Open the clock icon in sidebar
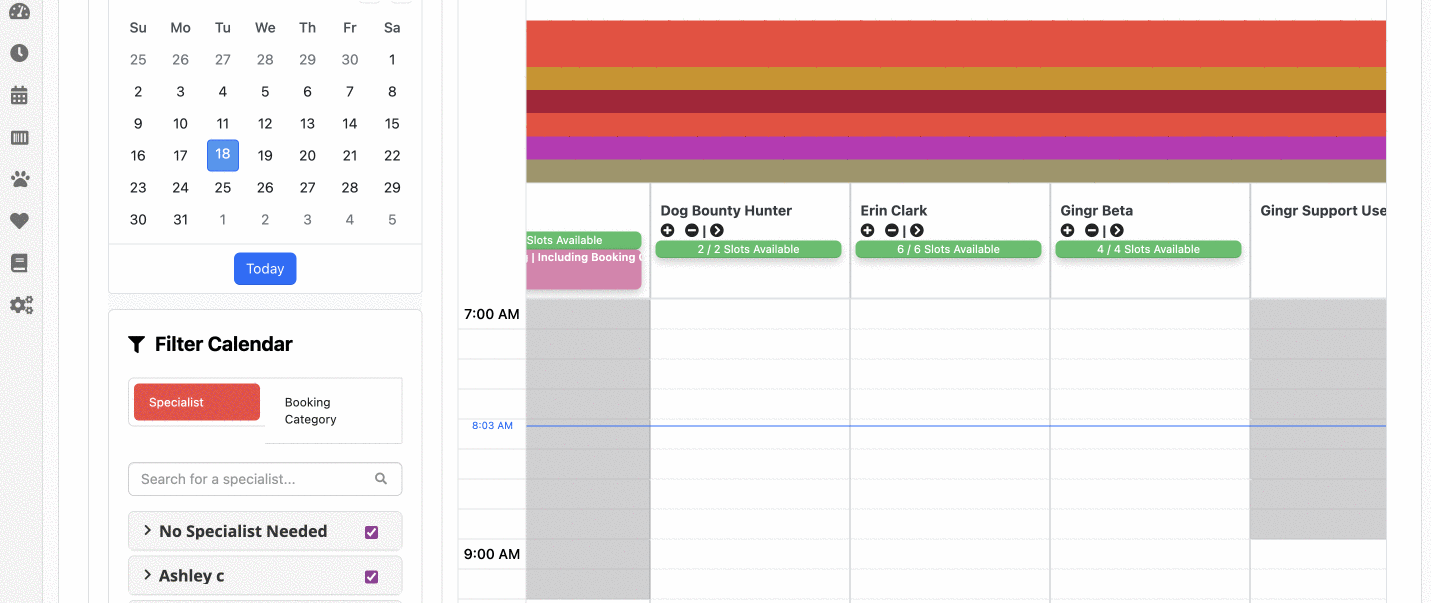This screenshot has height=603, width=1431. (19, 53)
